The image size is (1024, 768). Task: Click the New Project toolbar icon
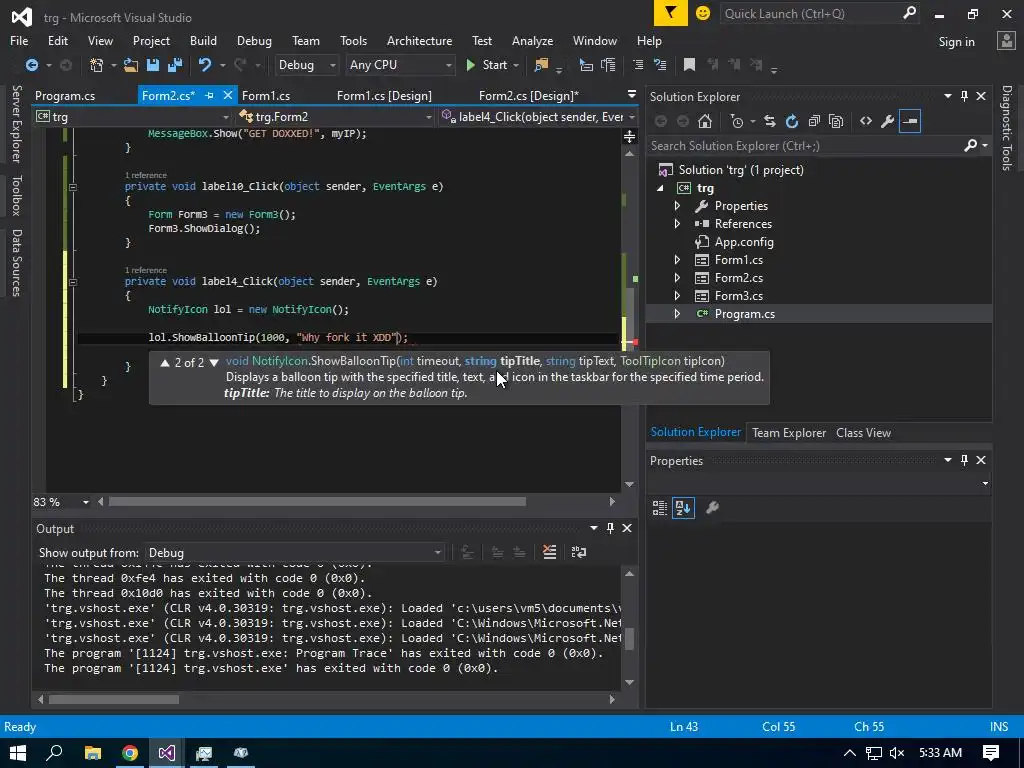[x=96, y=65]
